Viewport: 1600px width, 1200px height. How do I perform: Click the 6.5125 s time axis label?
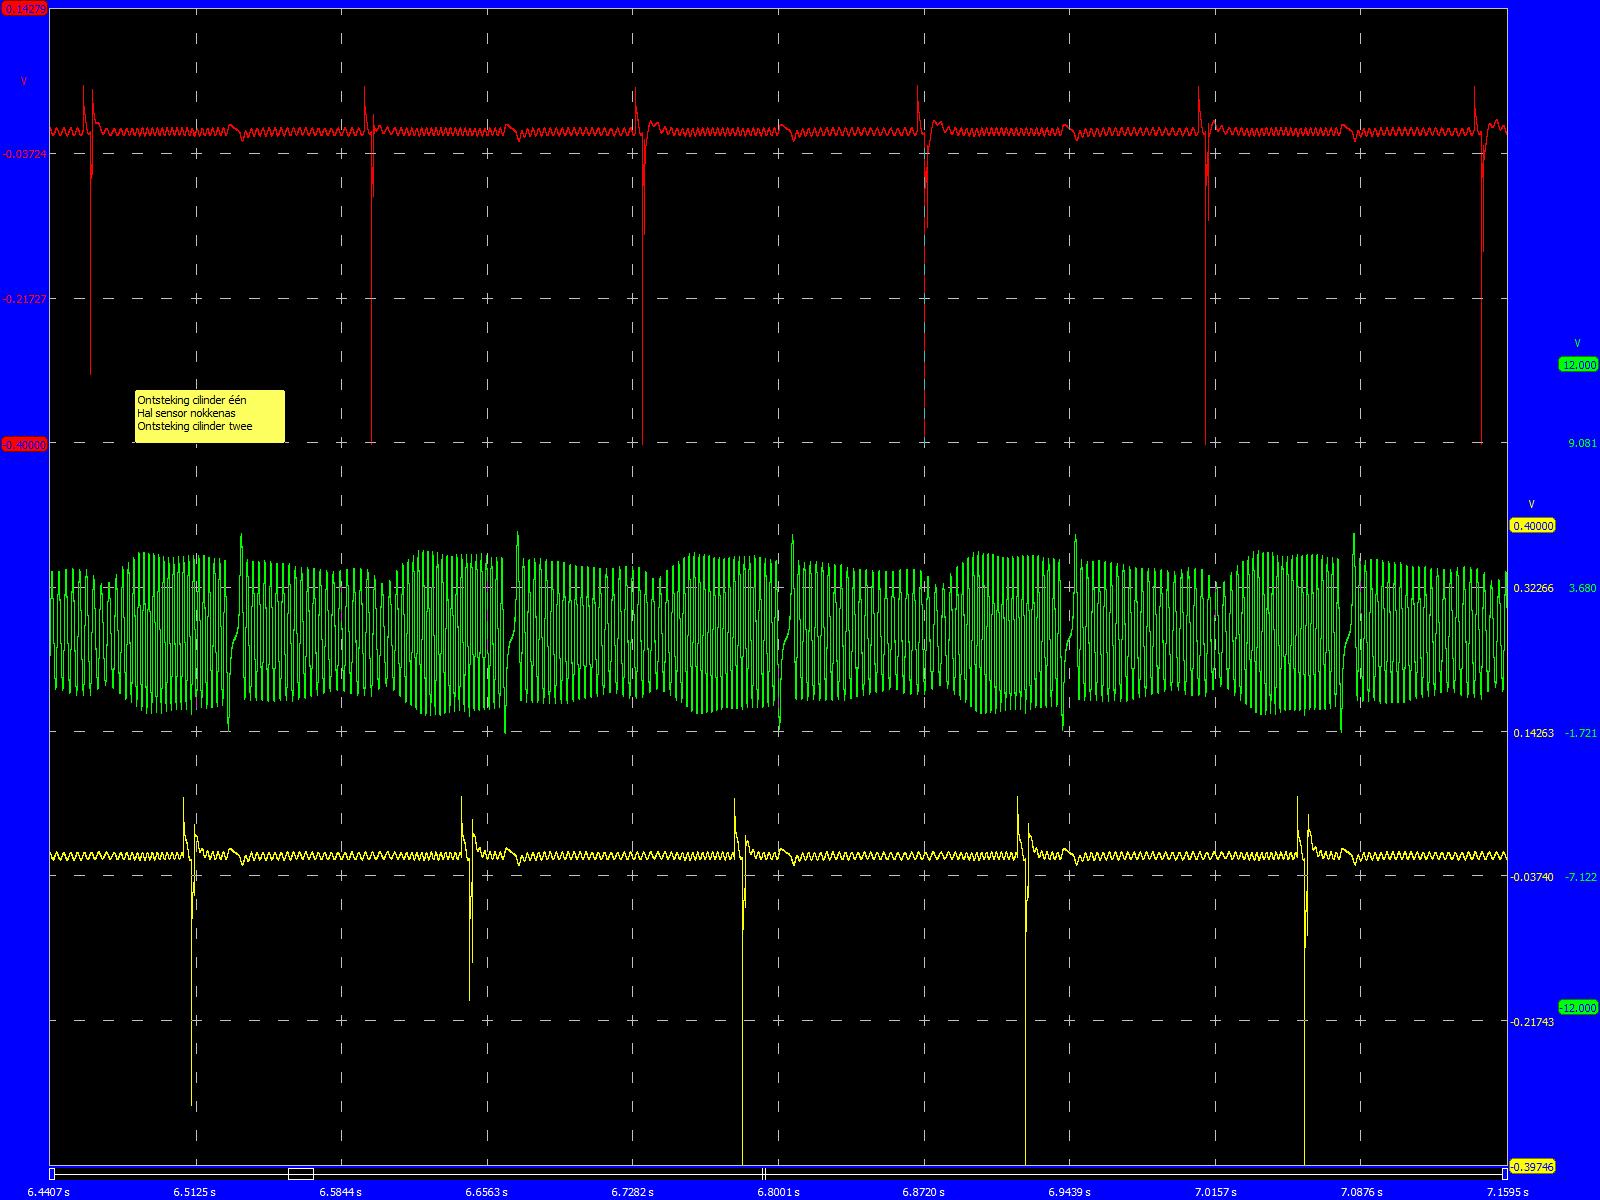[x=194, y=1192]
